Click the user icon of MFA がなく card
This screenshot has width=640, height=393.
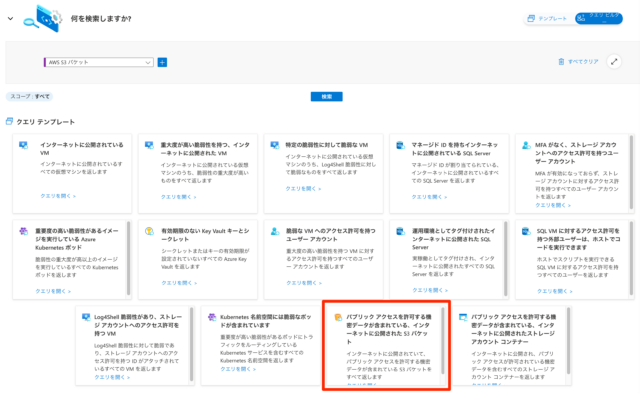pyautogui.click(x=526, y=145)
